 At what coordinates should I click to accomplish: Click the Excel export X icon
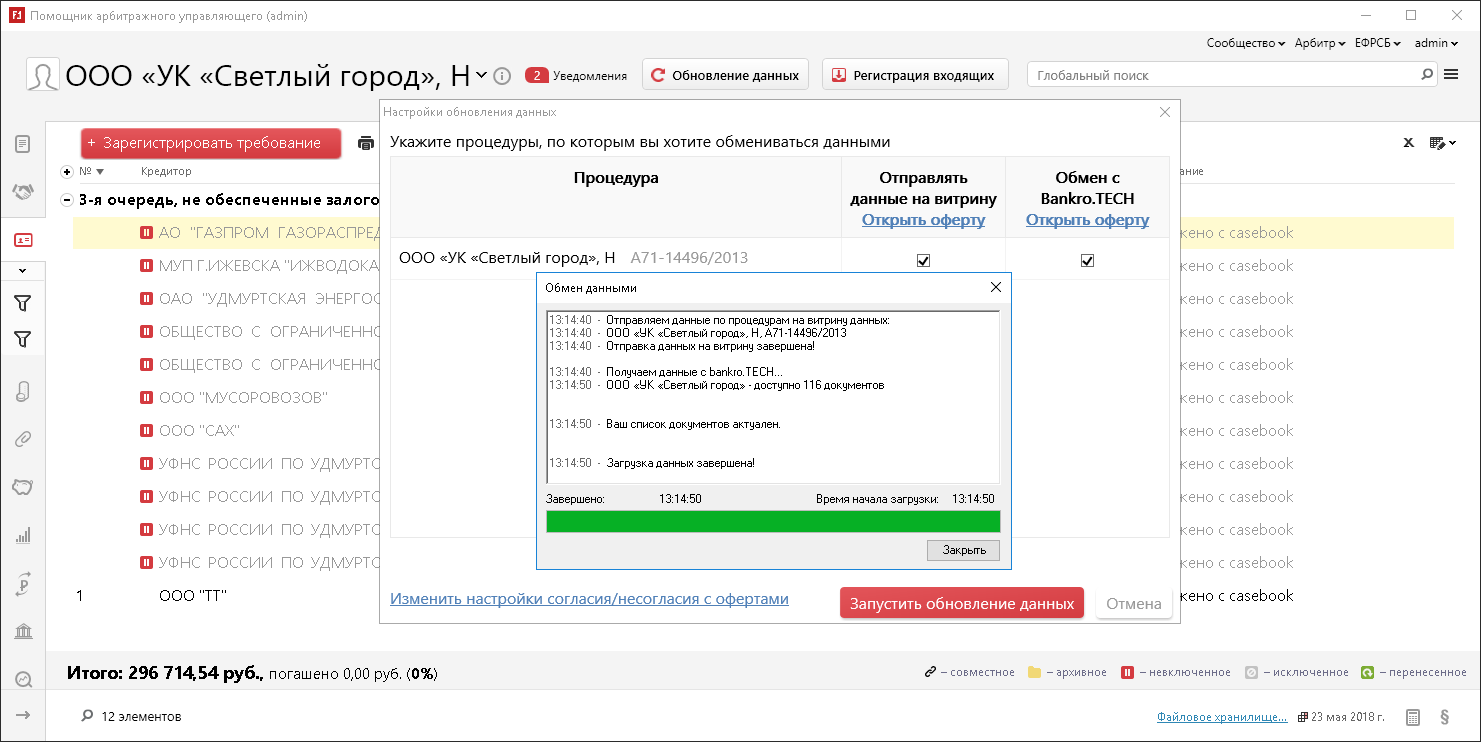(x=1408, y=143)
